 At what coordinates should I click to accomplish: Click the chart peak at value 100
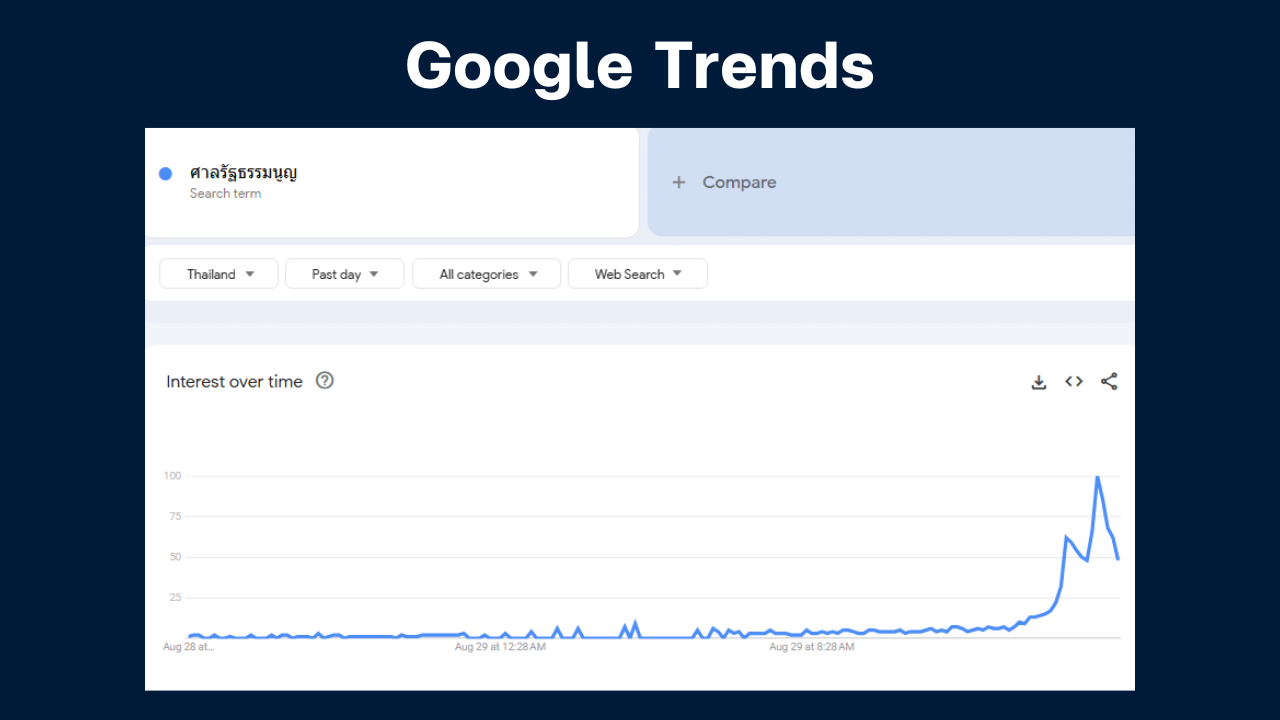click(1098, 478)
